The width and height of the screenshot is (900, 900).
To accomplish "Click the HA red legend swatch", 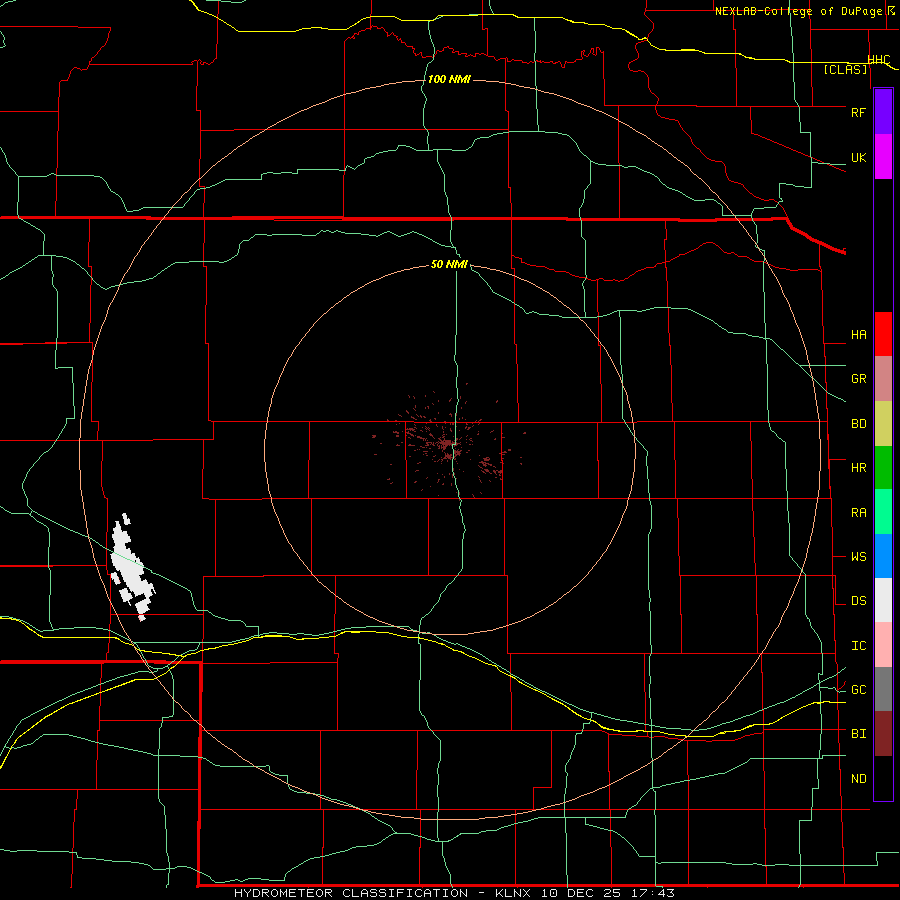I will click(x=883, y=334).
